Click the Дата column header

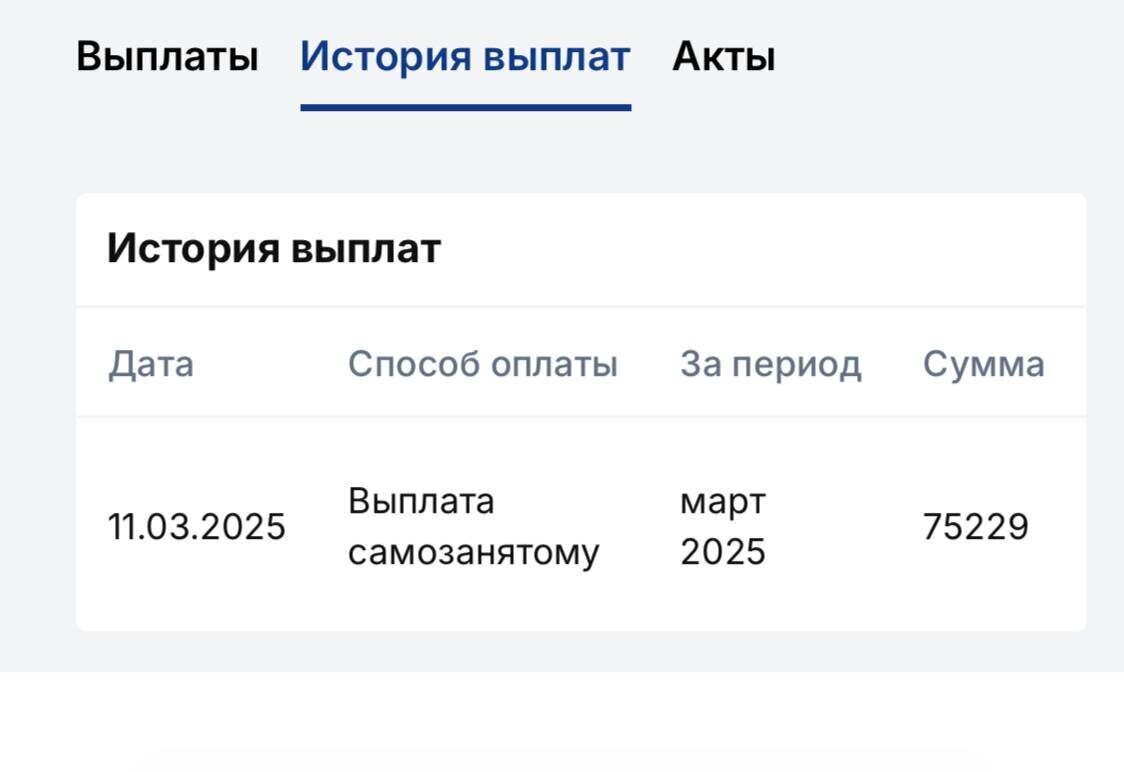pos(150,362)
